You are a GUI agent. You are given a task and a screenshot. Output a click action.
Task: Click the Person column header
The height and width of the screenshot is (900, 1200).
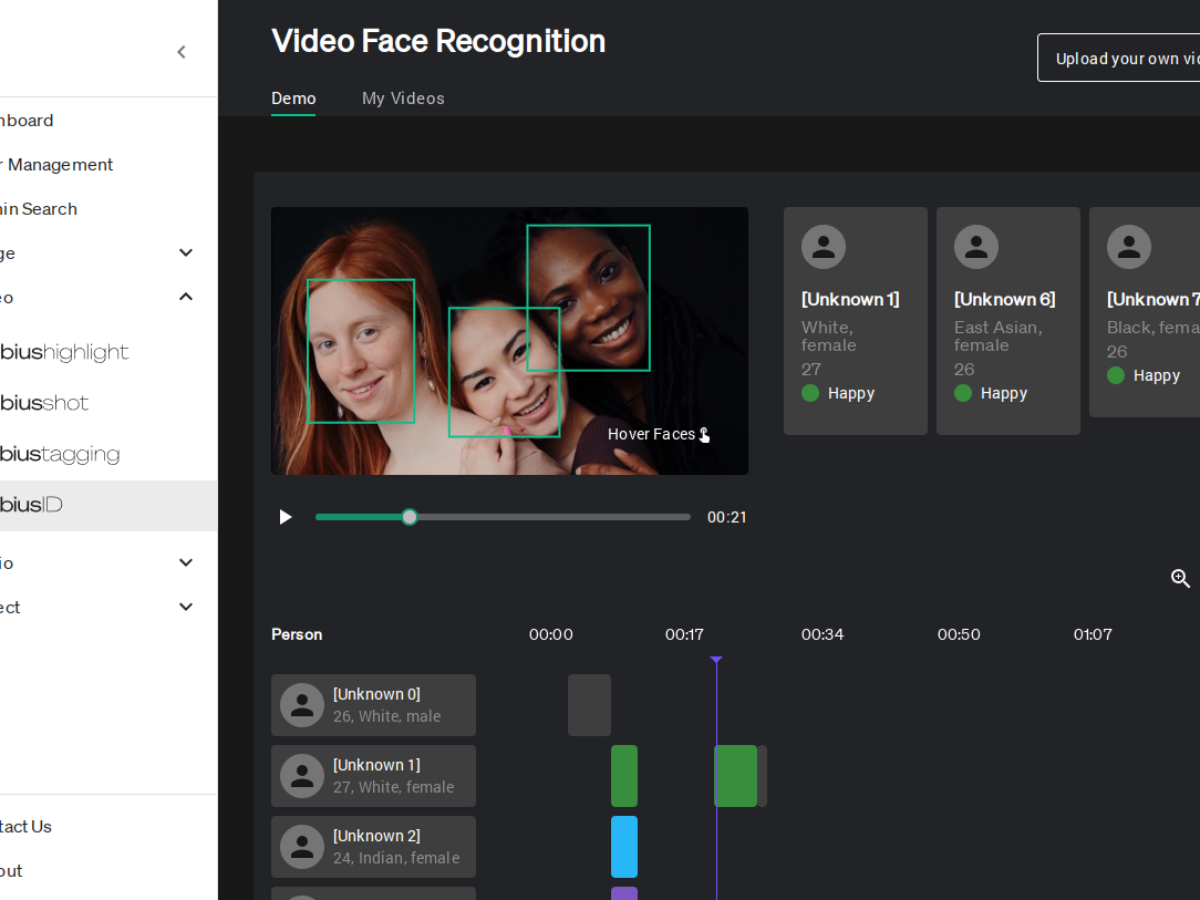tap(297, 634)
